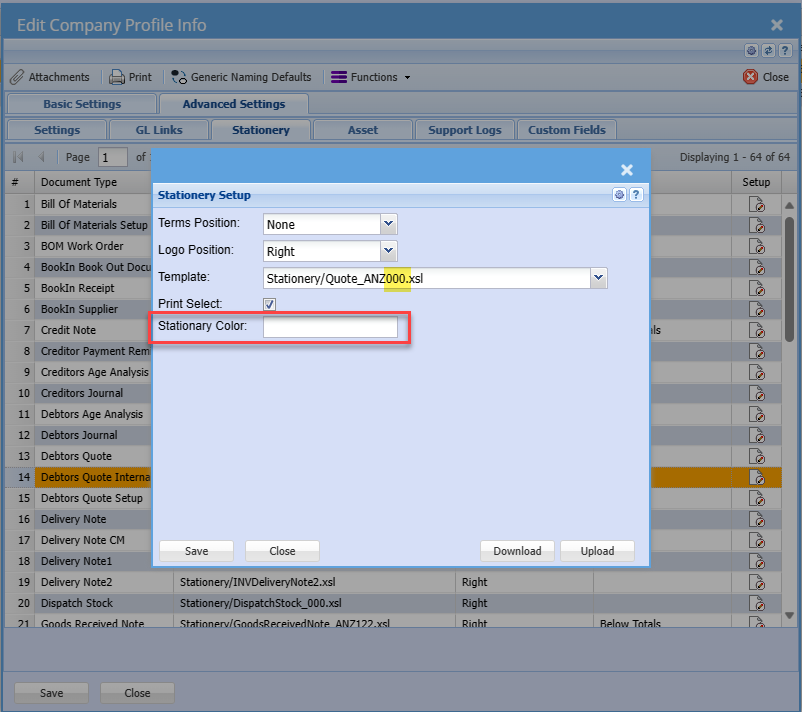Viewport: 802px width, 712px height.
Task: Open the Logo Position dropdown
Action: [389, 252]
